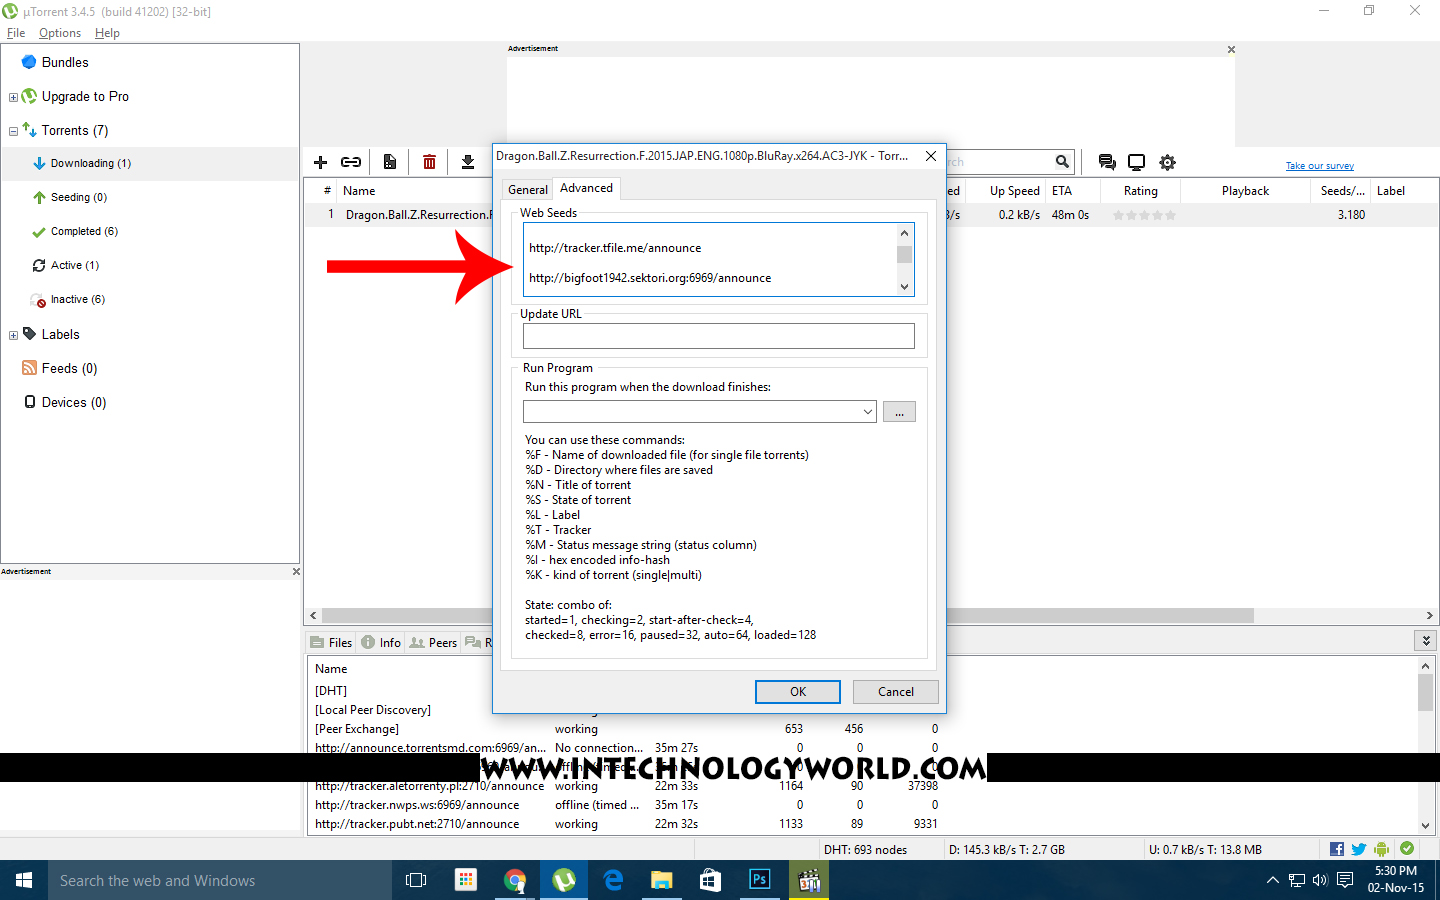Click Cancel in the torrent properties dialog
The image size is (1440, 900).
pos(895,692)
